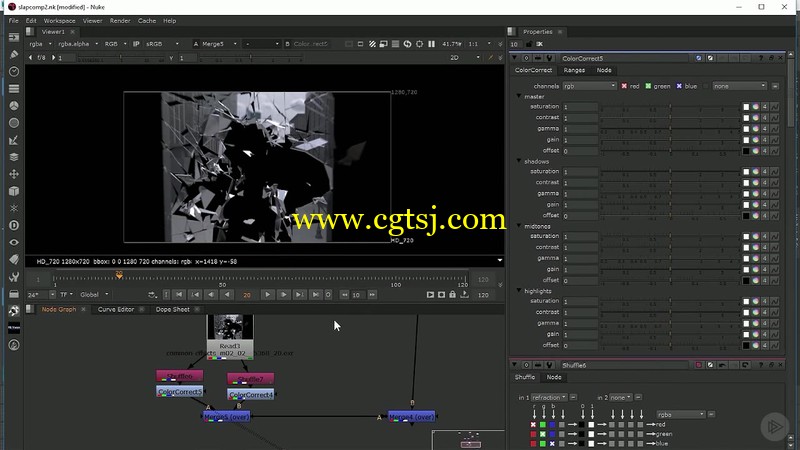800x450 pixels.
Task: Open the Merge nodes layers icon
Action: point(14,157)
